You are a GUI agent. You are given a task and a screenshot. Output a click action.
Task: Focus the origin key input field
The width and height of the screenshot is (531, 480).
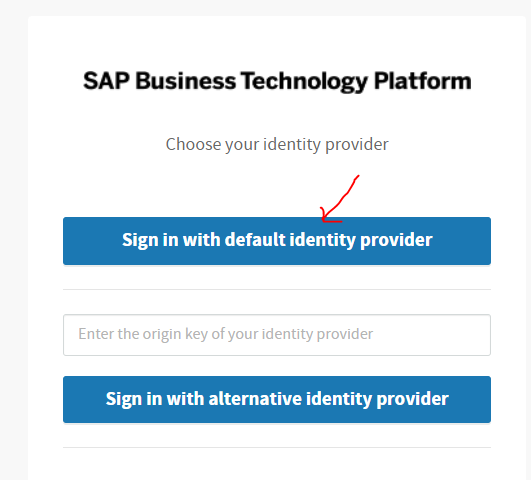[277, 335]
